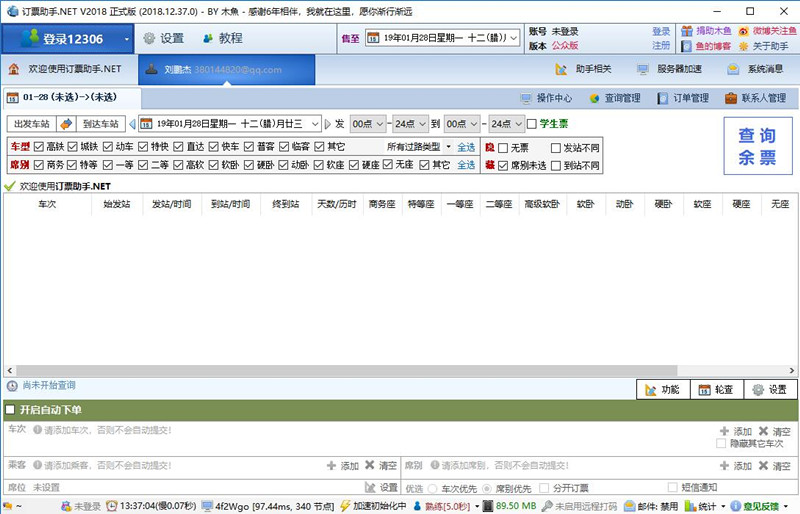Expand 统计 dropdown in status bar
The height and width of the screenshot is (514, 800).
(x=723, y=507)
